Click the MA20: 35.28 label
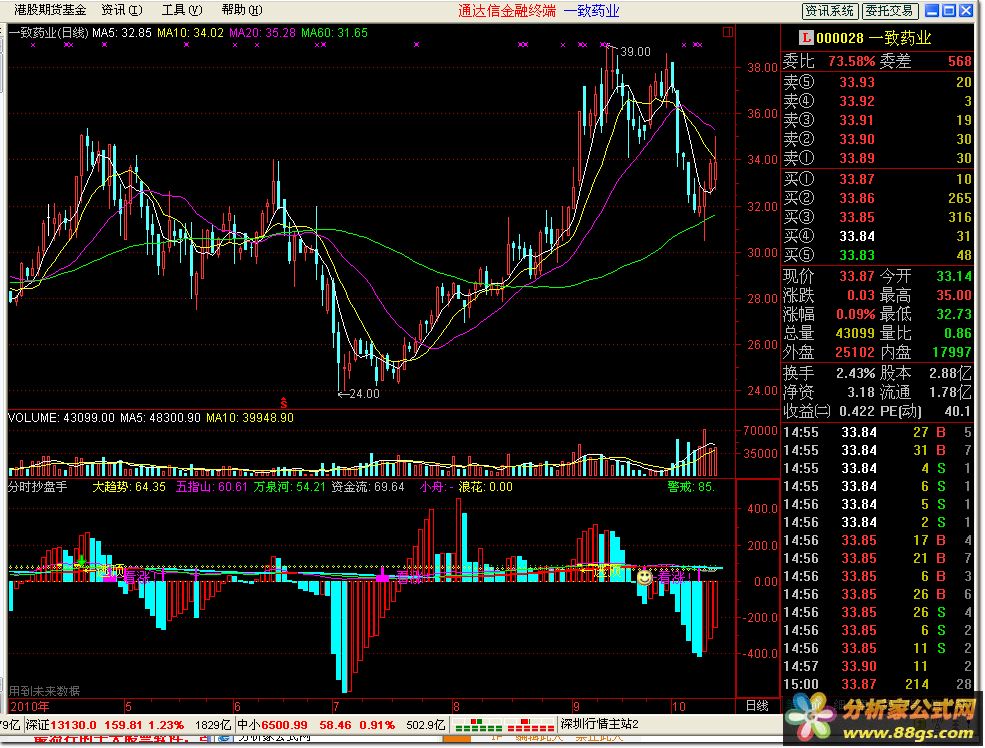 [x=263, y=33]
